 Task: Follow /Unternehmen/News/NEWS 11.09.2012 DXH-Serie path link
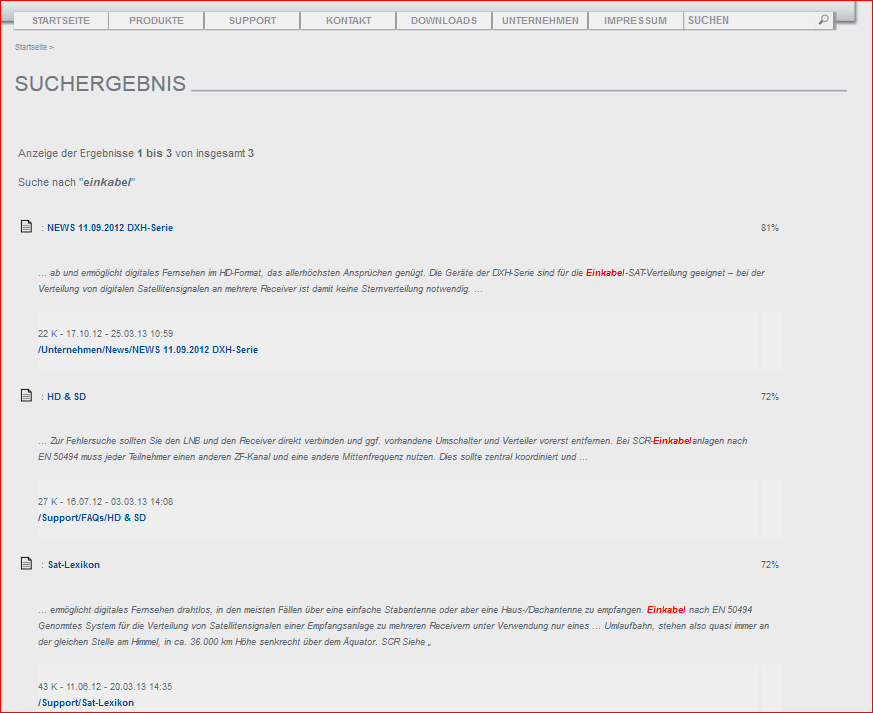coord(148,350)
